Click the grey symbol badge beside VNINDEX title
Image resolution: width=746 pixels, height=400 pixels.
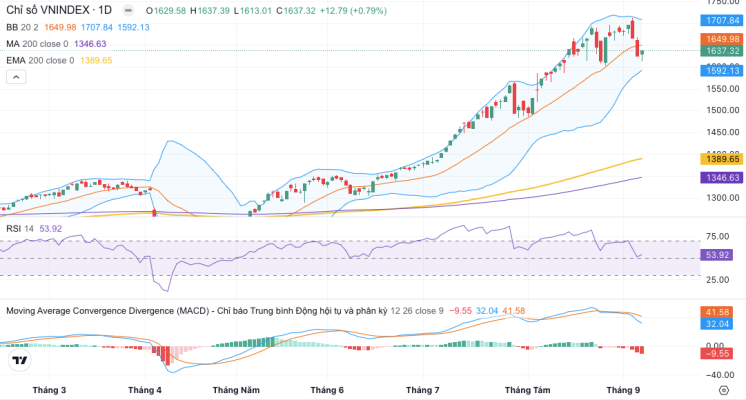coord(128,10)
